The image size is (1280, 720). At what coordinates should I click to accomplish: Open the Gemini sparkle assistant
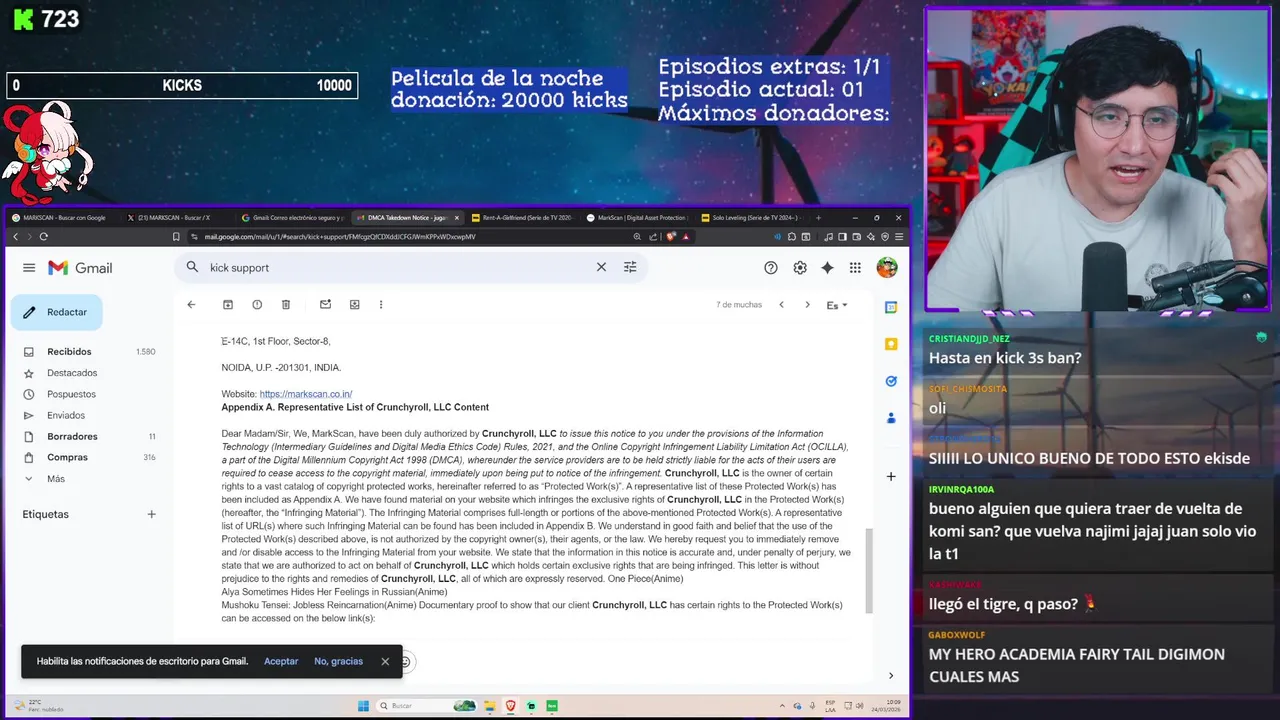click(x=827, y=268)
